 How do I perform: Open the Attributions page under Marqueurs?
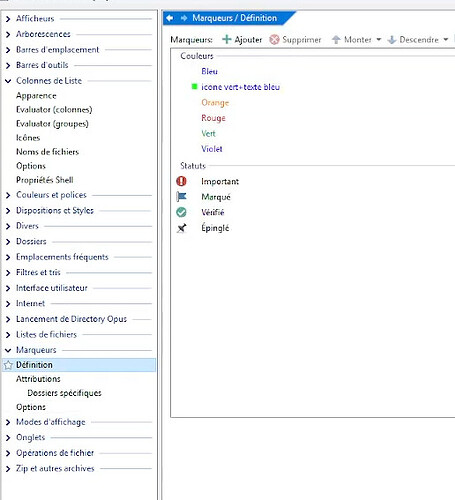[x=38, y=379]
